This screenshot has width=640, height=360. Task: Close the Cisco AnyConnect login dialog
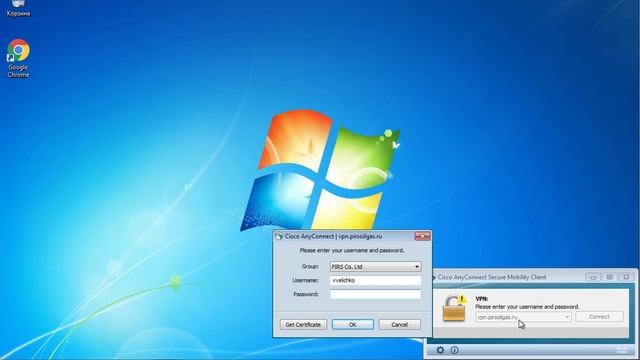point(422,236)
